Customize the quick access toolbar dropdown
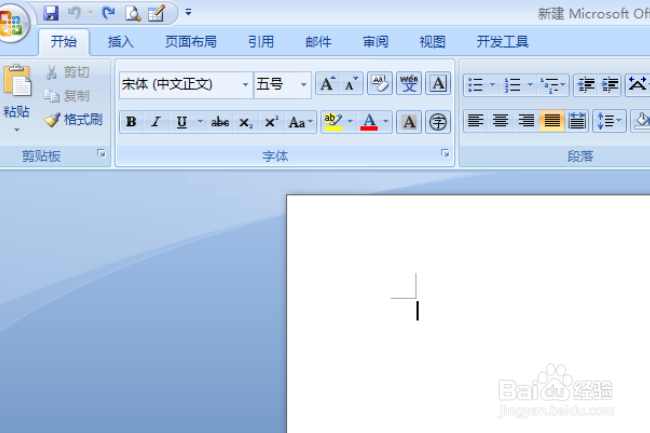The image size is (650, 433). (188, 12)
